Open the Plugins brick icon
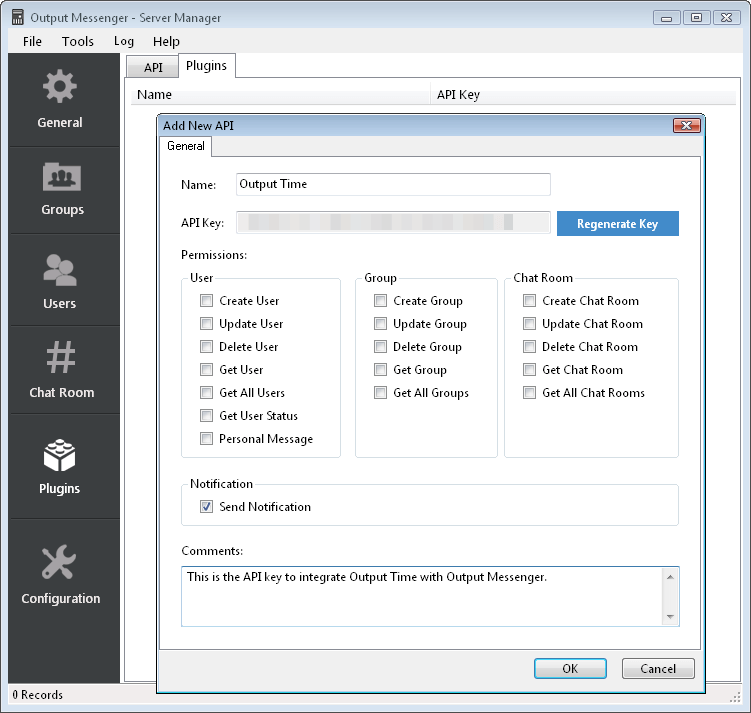This screenshot has height=713, width=751. click(x=59, y=455)
